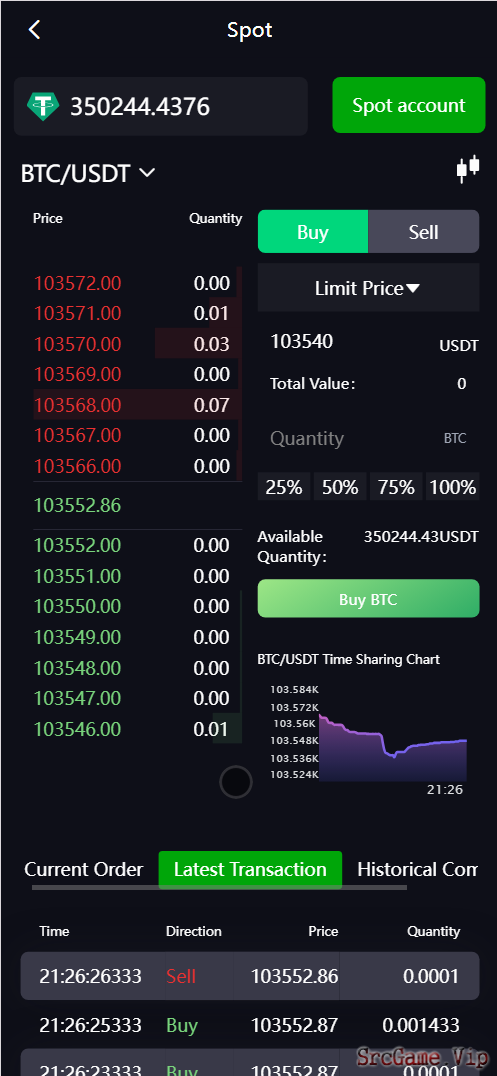Tap the round floating circle button
The image size is (497, 1076).
(235, 782)
